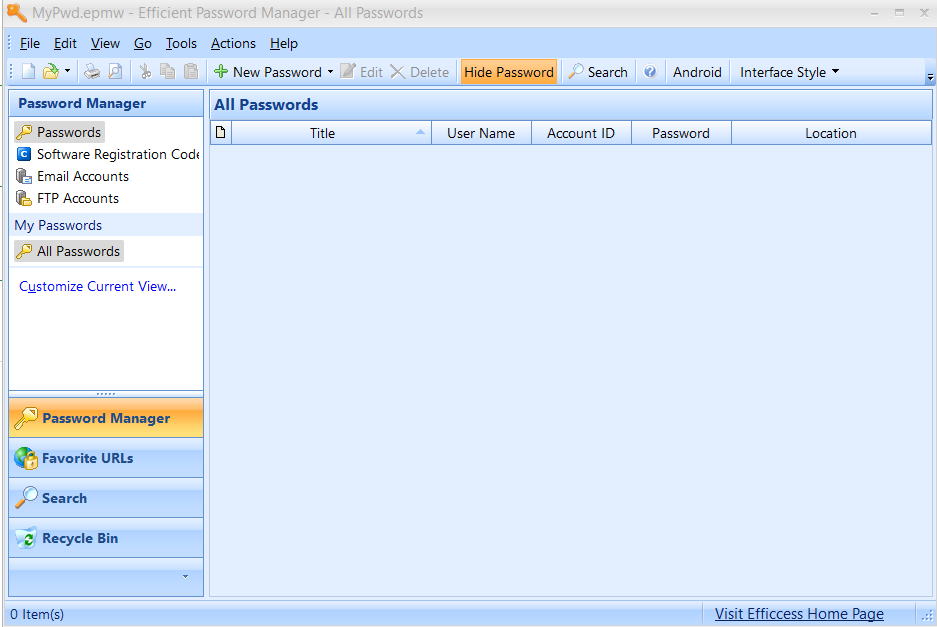Viewport: 937px width, 627px height.
Task: Click the Recycle Bin icon
Action: tap(26, 538)
